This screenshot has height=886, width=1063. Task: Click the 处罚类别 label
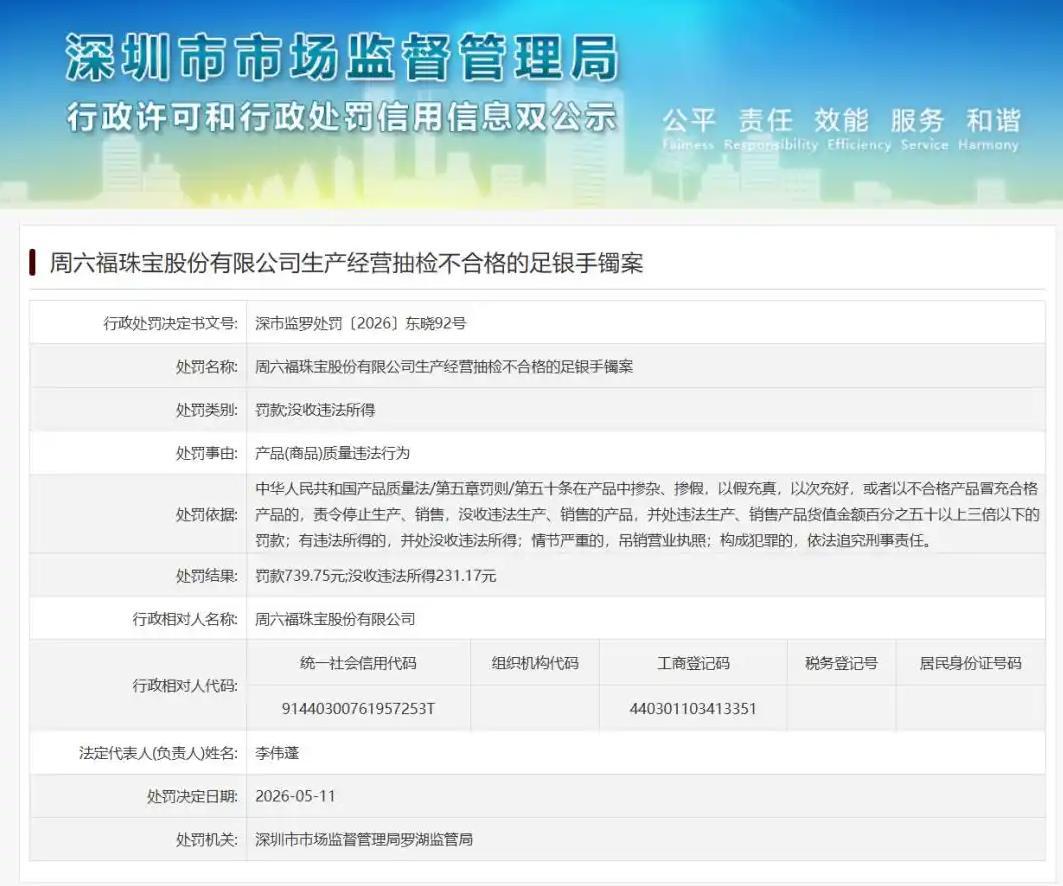[x=207, y=410]
